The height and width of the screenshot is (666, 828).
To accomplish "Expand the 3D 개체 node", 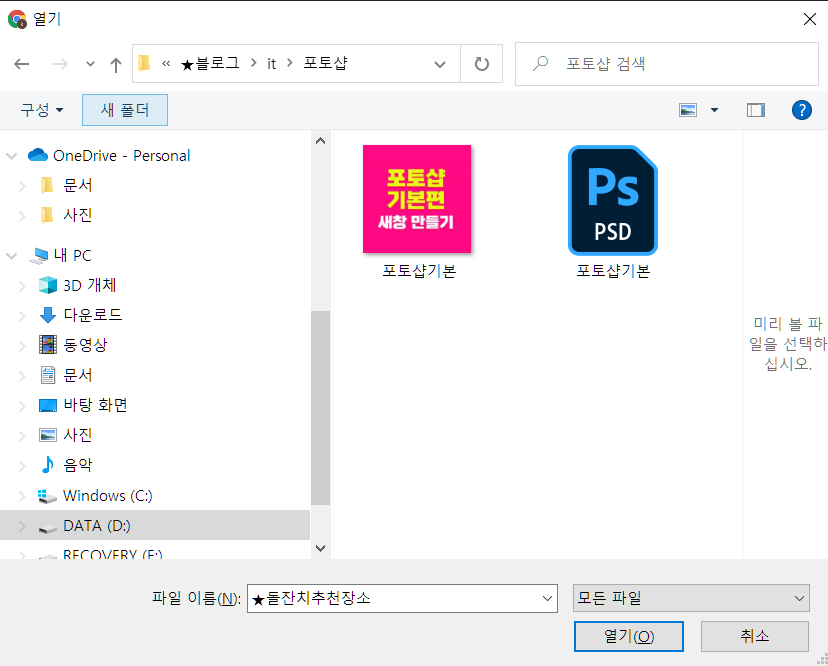I will coord(22,286).
